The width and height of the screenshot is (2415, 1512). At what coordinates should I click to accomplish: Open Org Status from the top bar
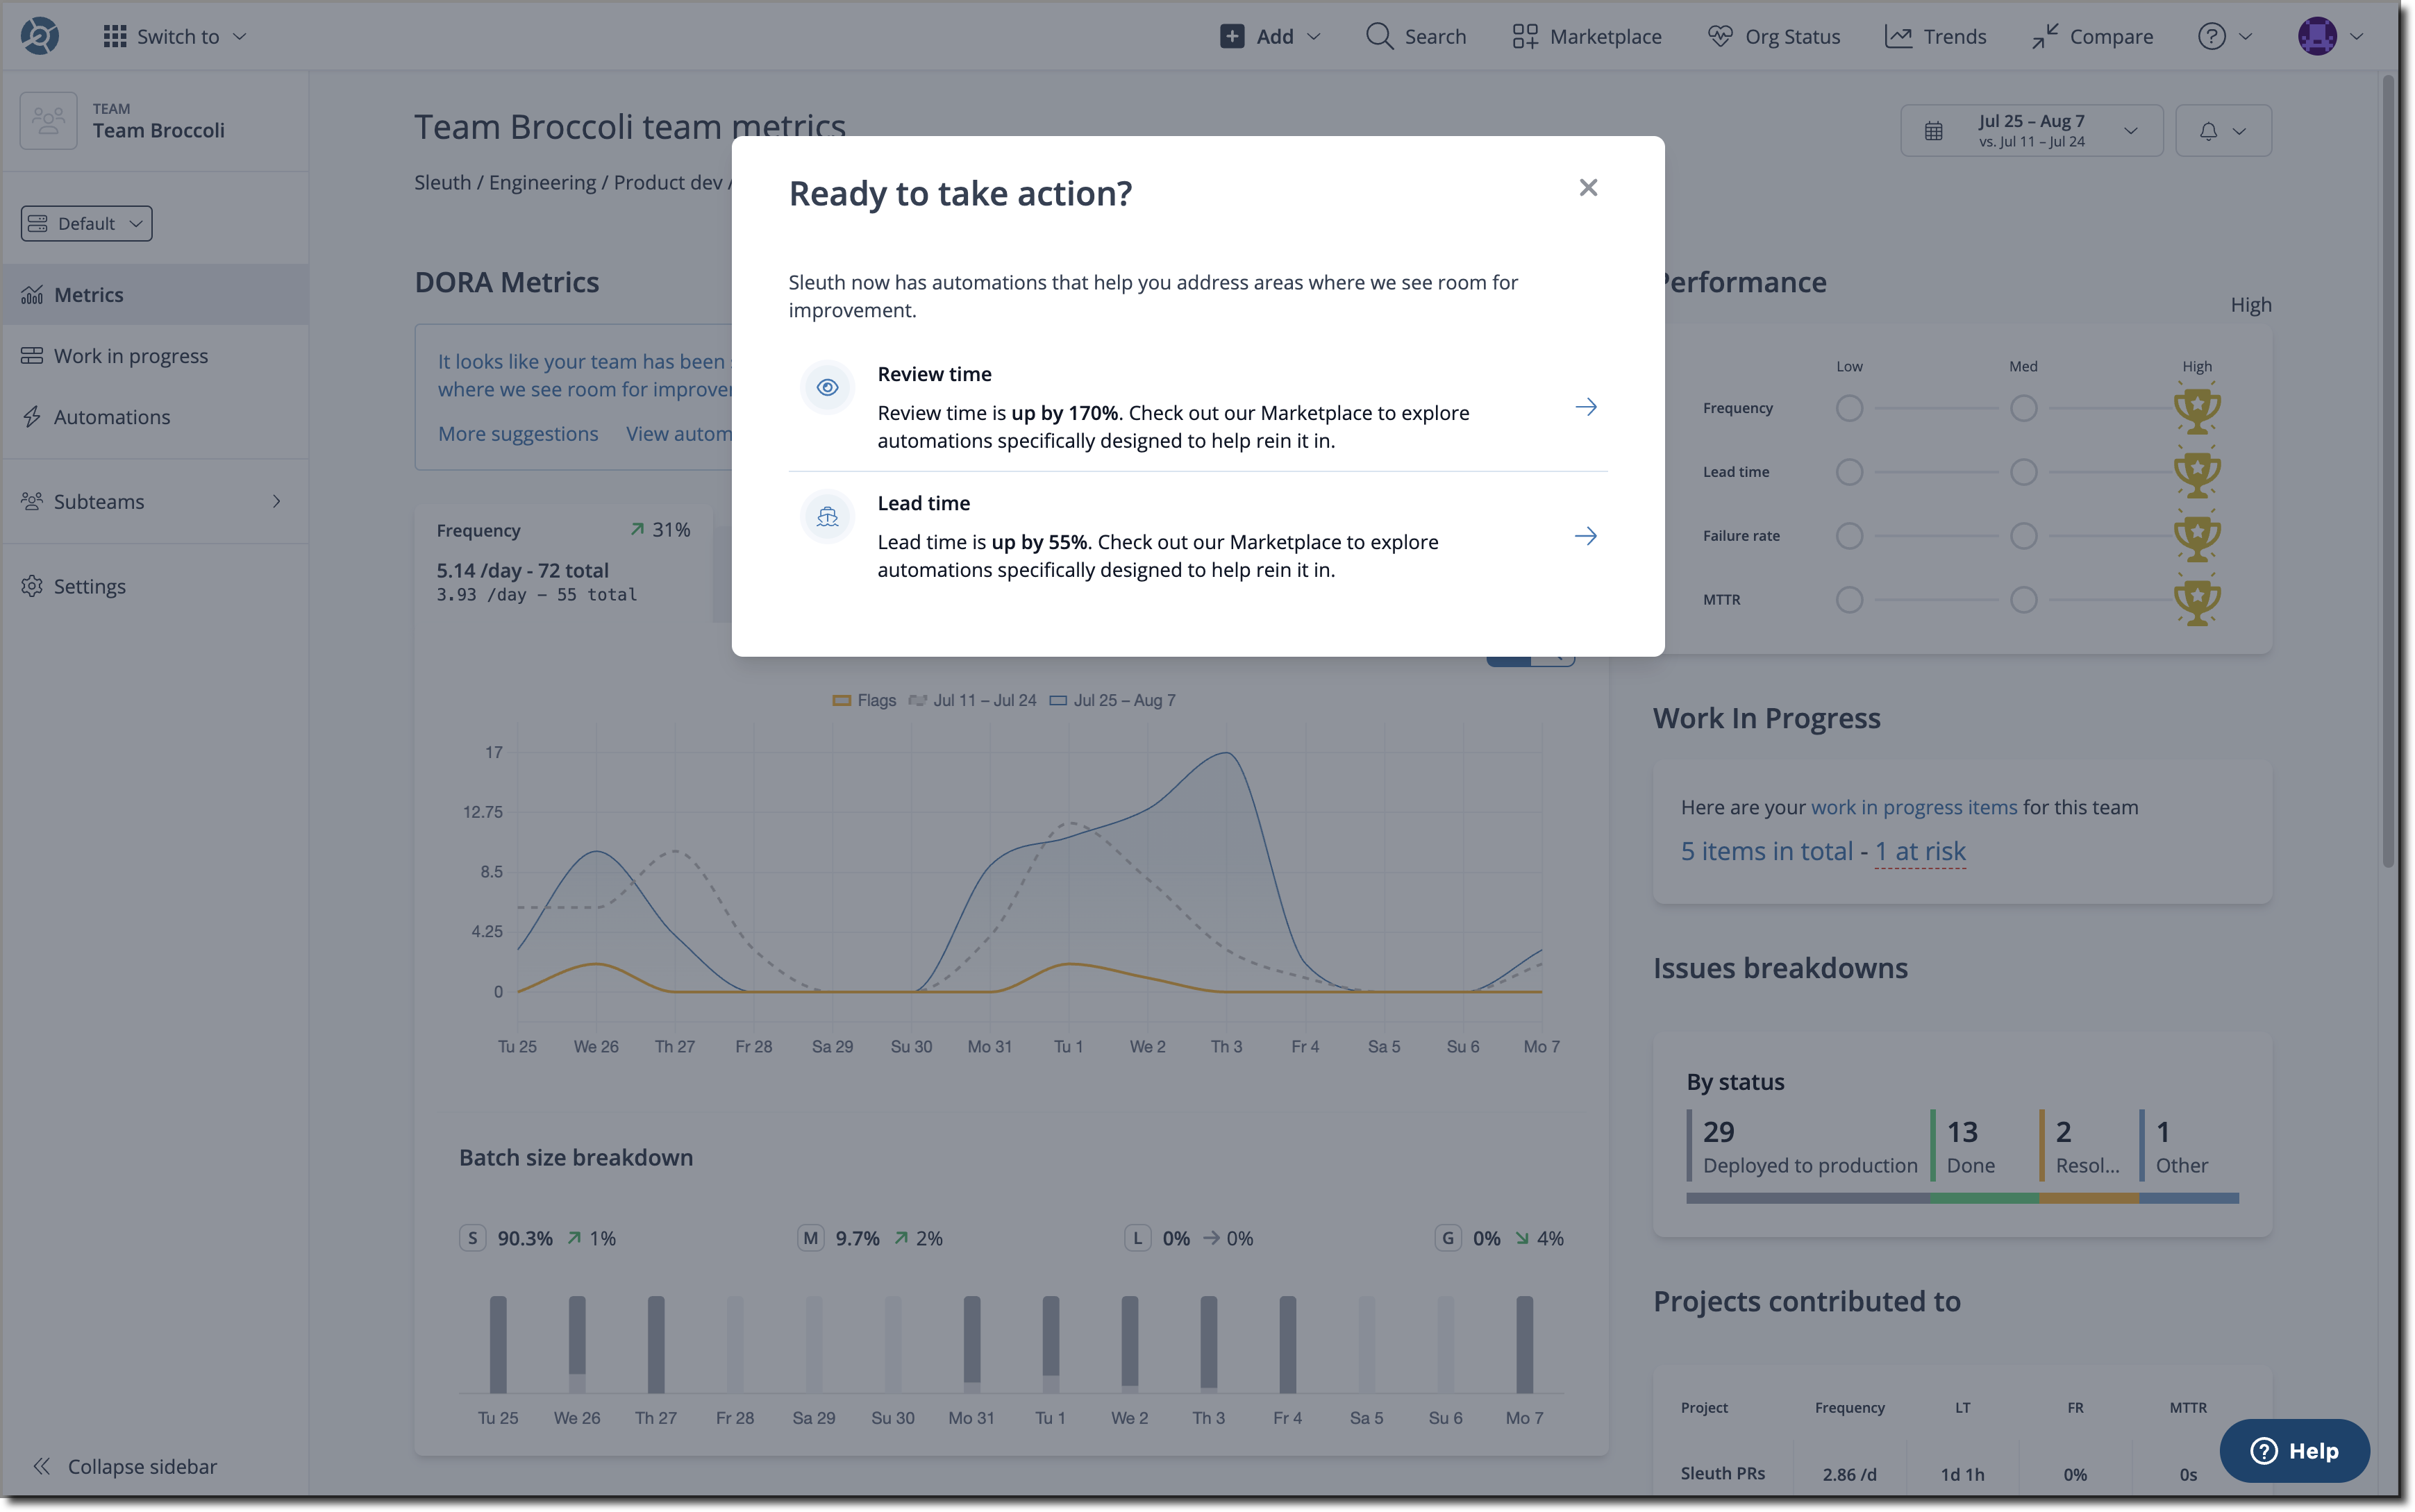(x=1774, y=36)
